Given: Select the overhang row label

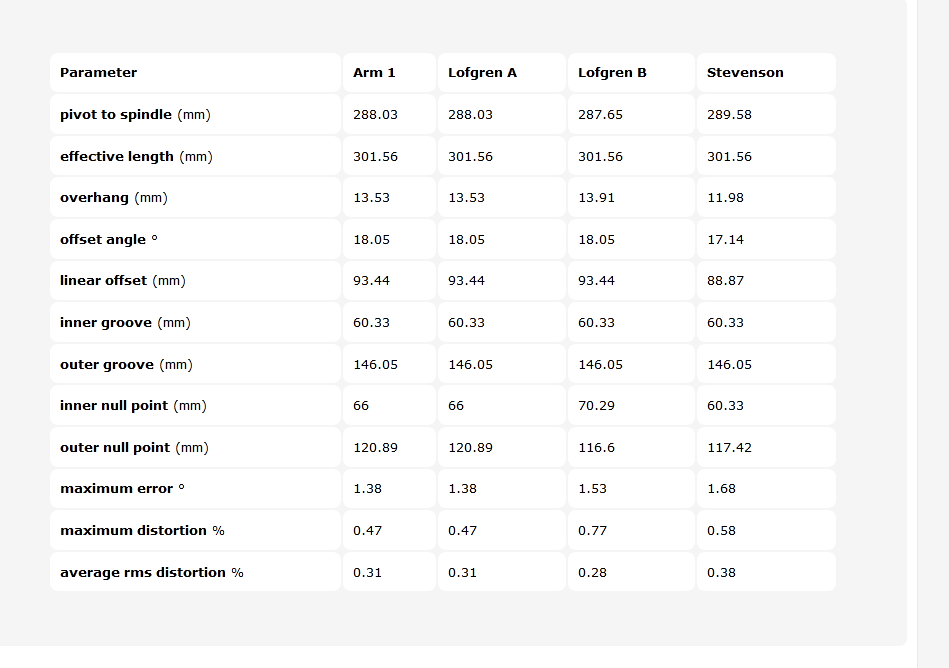Looking at the screenshot, I should (114, 198).
